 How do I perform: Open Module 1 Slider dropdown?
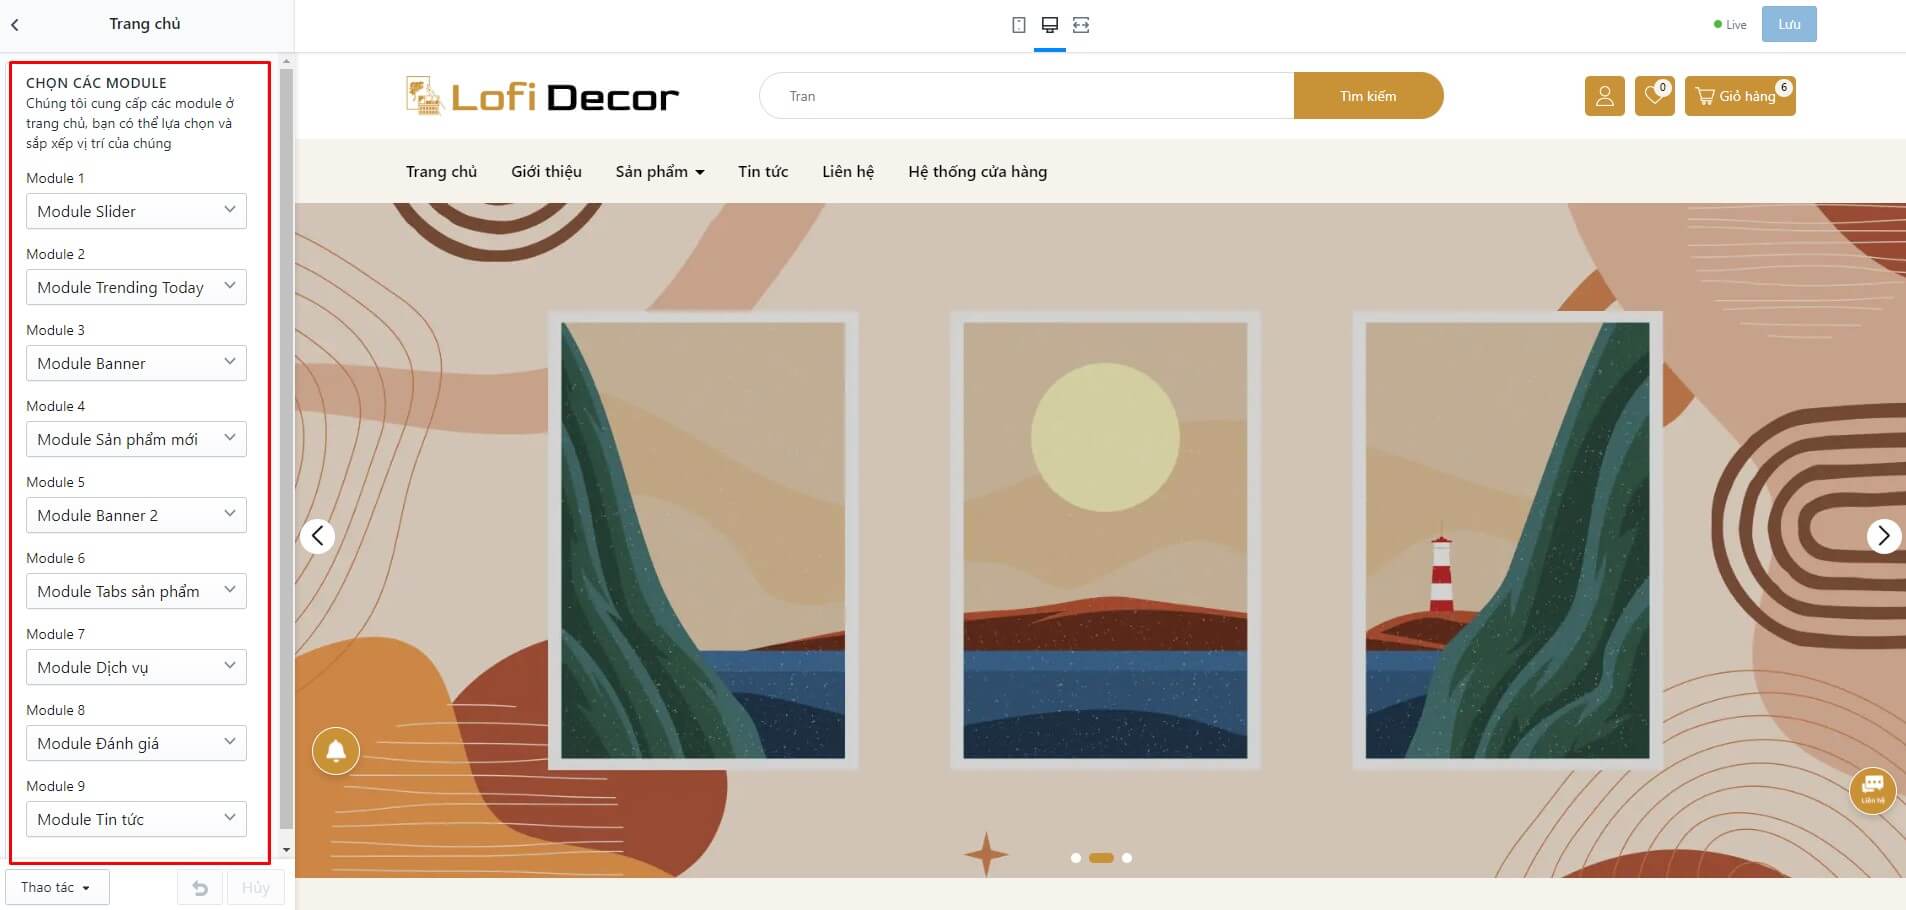click(136, 211)
